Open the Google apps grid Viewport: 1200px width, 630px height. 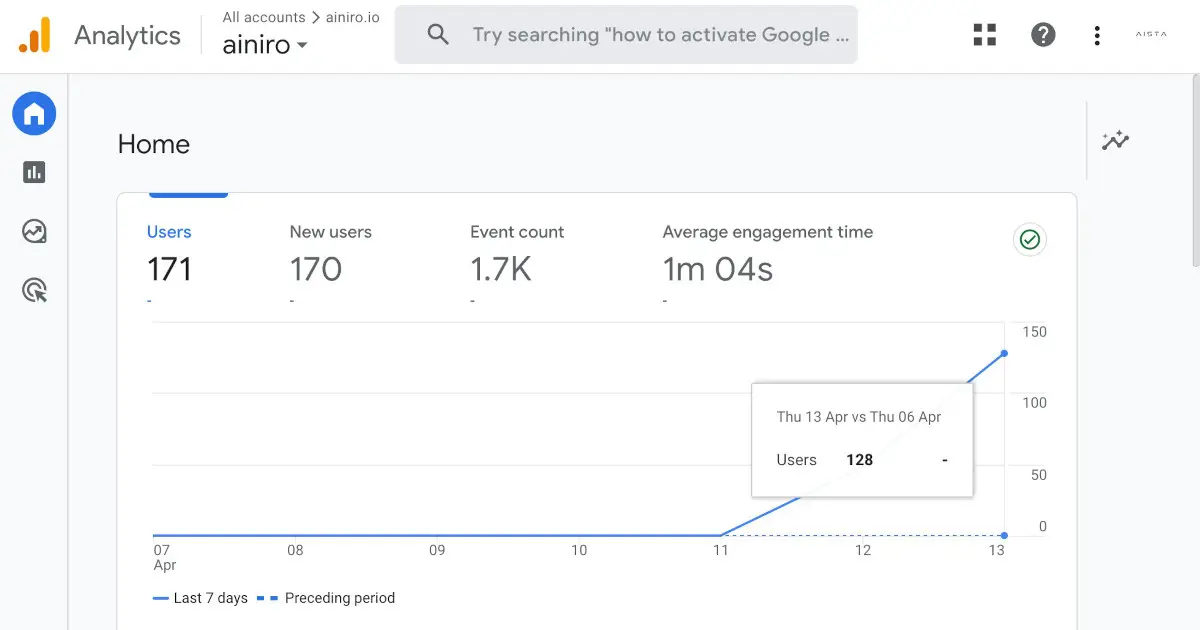pos(985,35)
